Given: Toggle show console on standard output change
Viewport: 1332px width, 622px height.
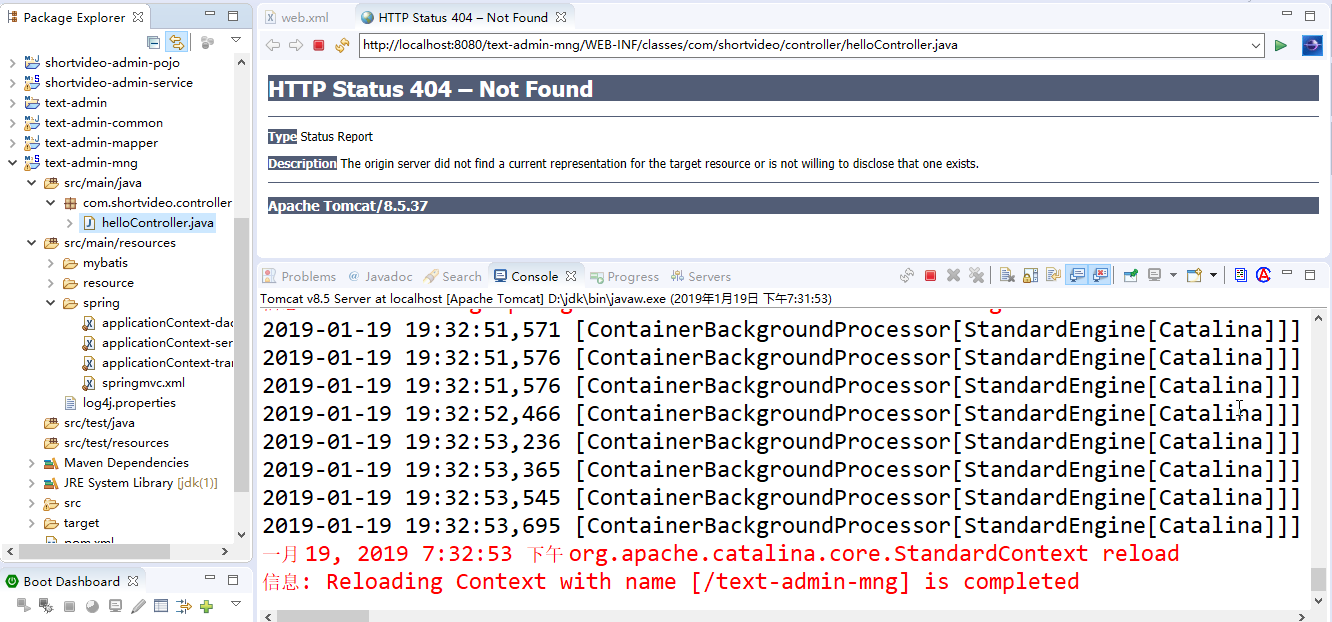Looking at the screenshot, I should (x=1077, y=276).
